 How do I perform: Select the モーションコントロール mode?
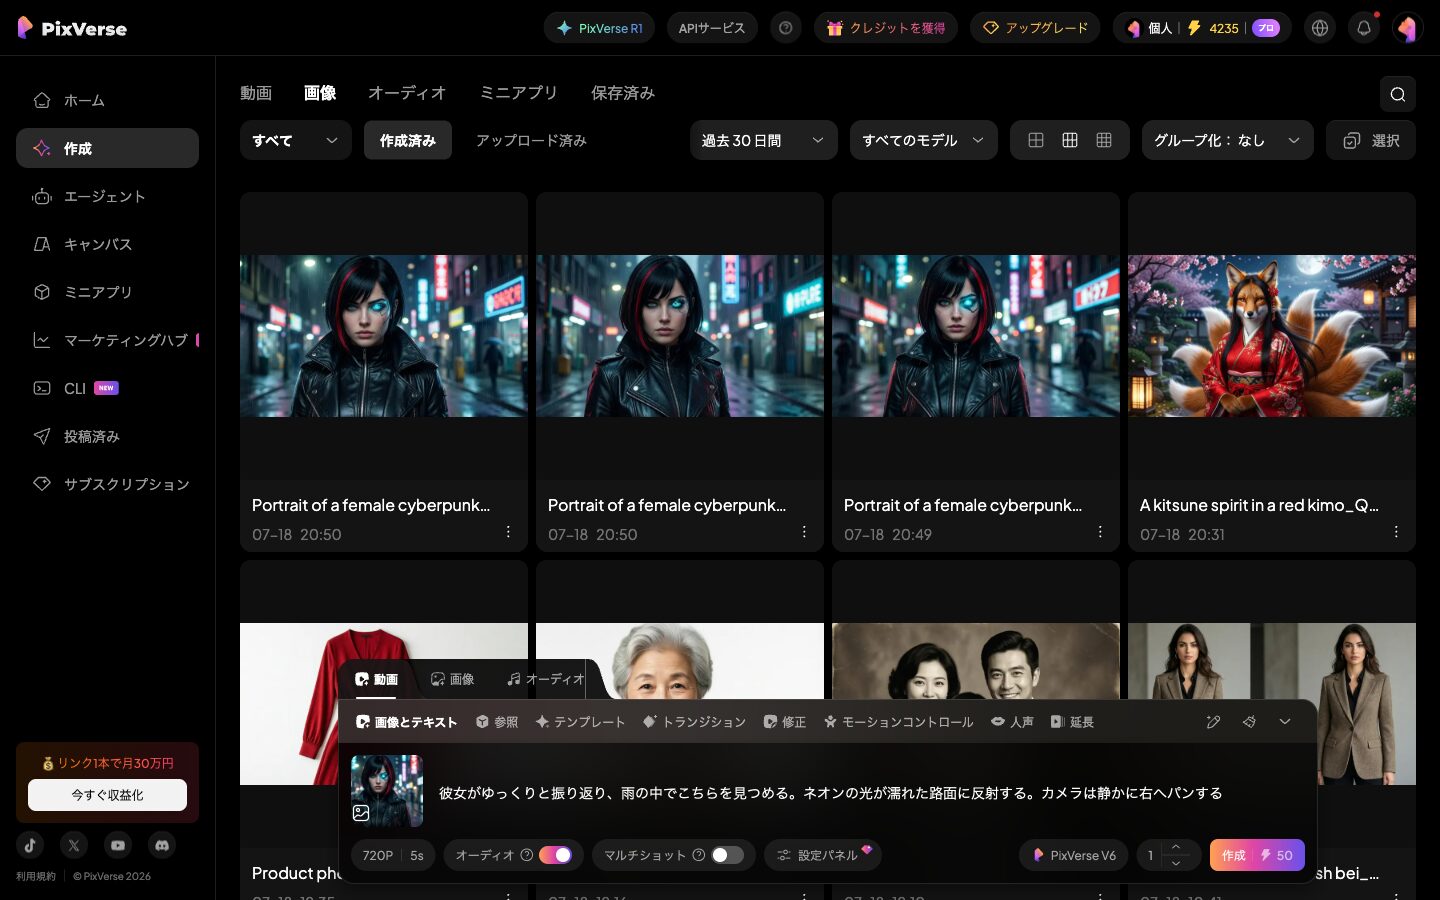coord(898,722)
